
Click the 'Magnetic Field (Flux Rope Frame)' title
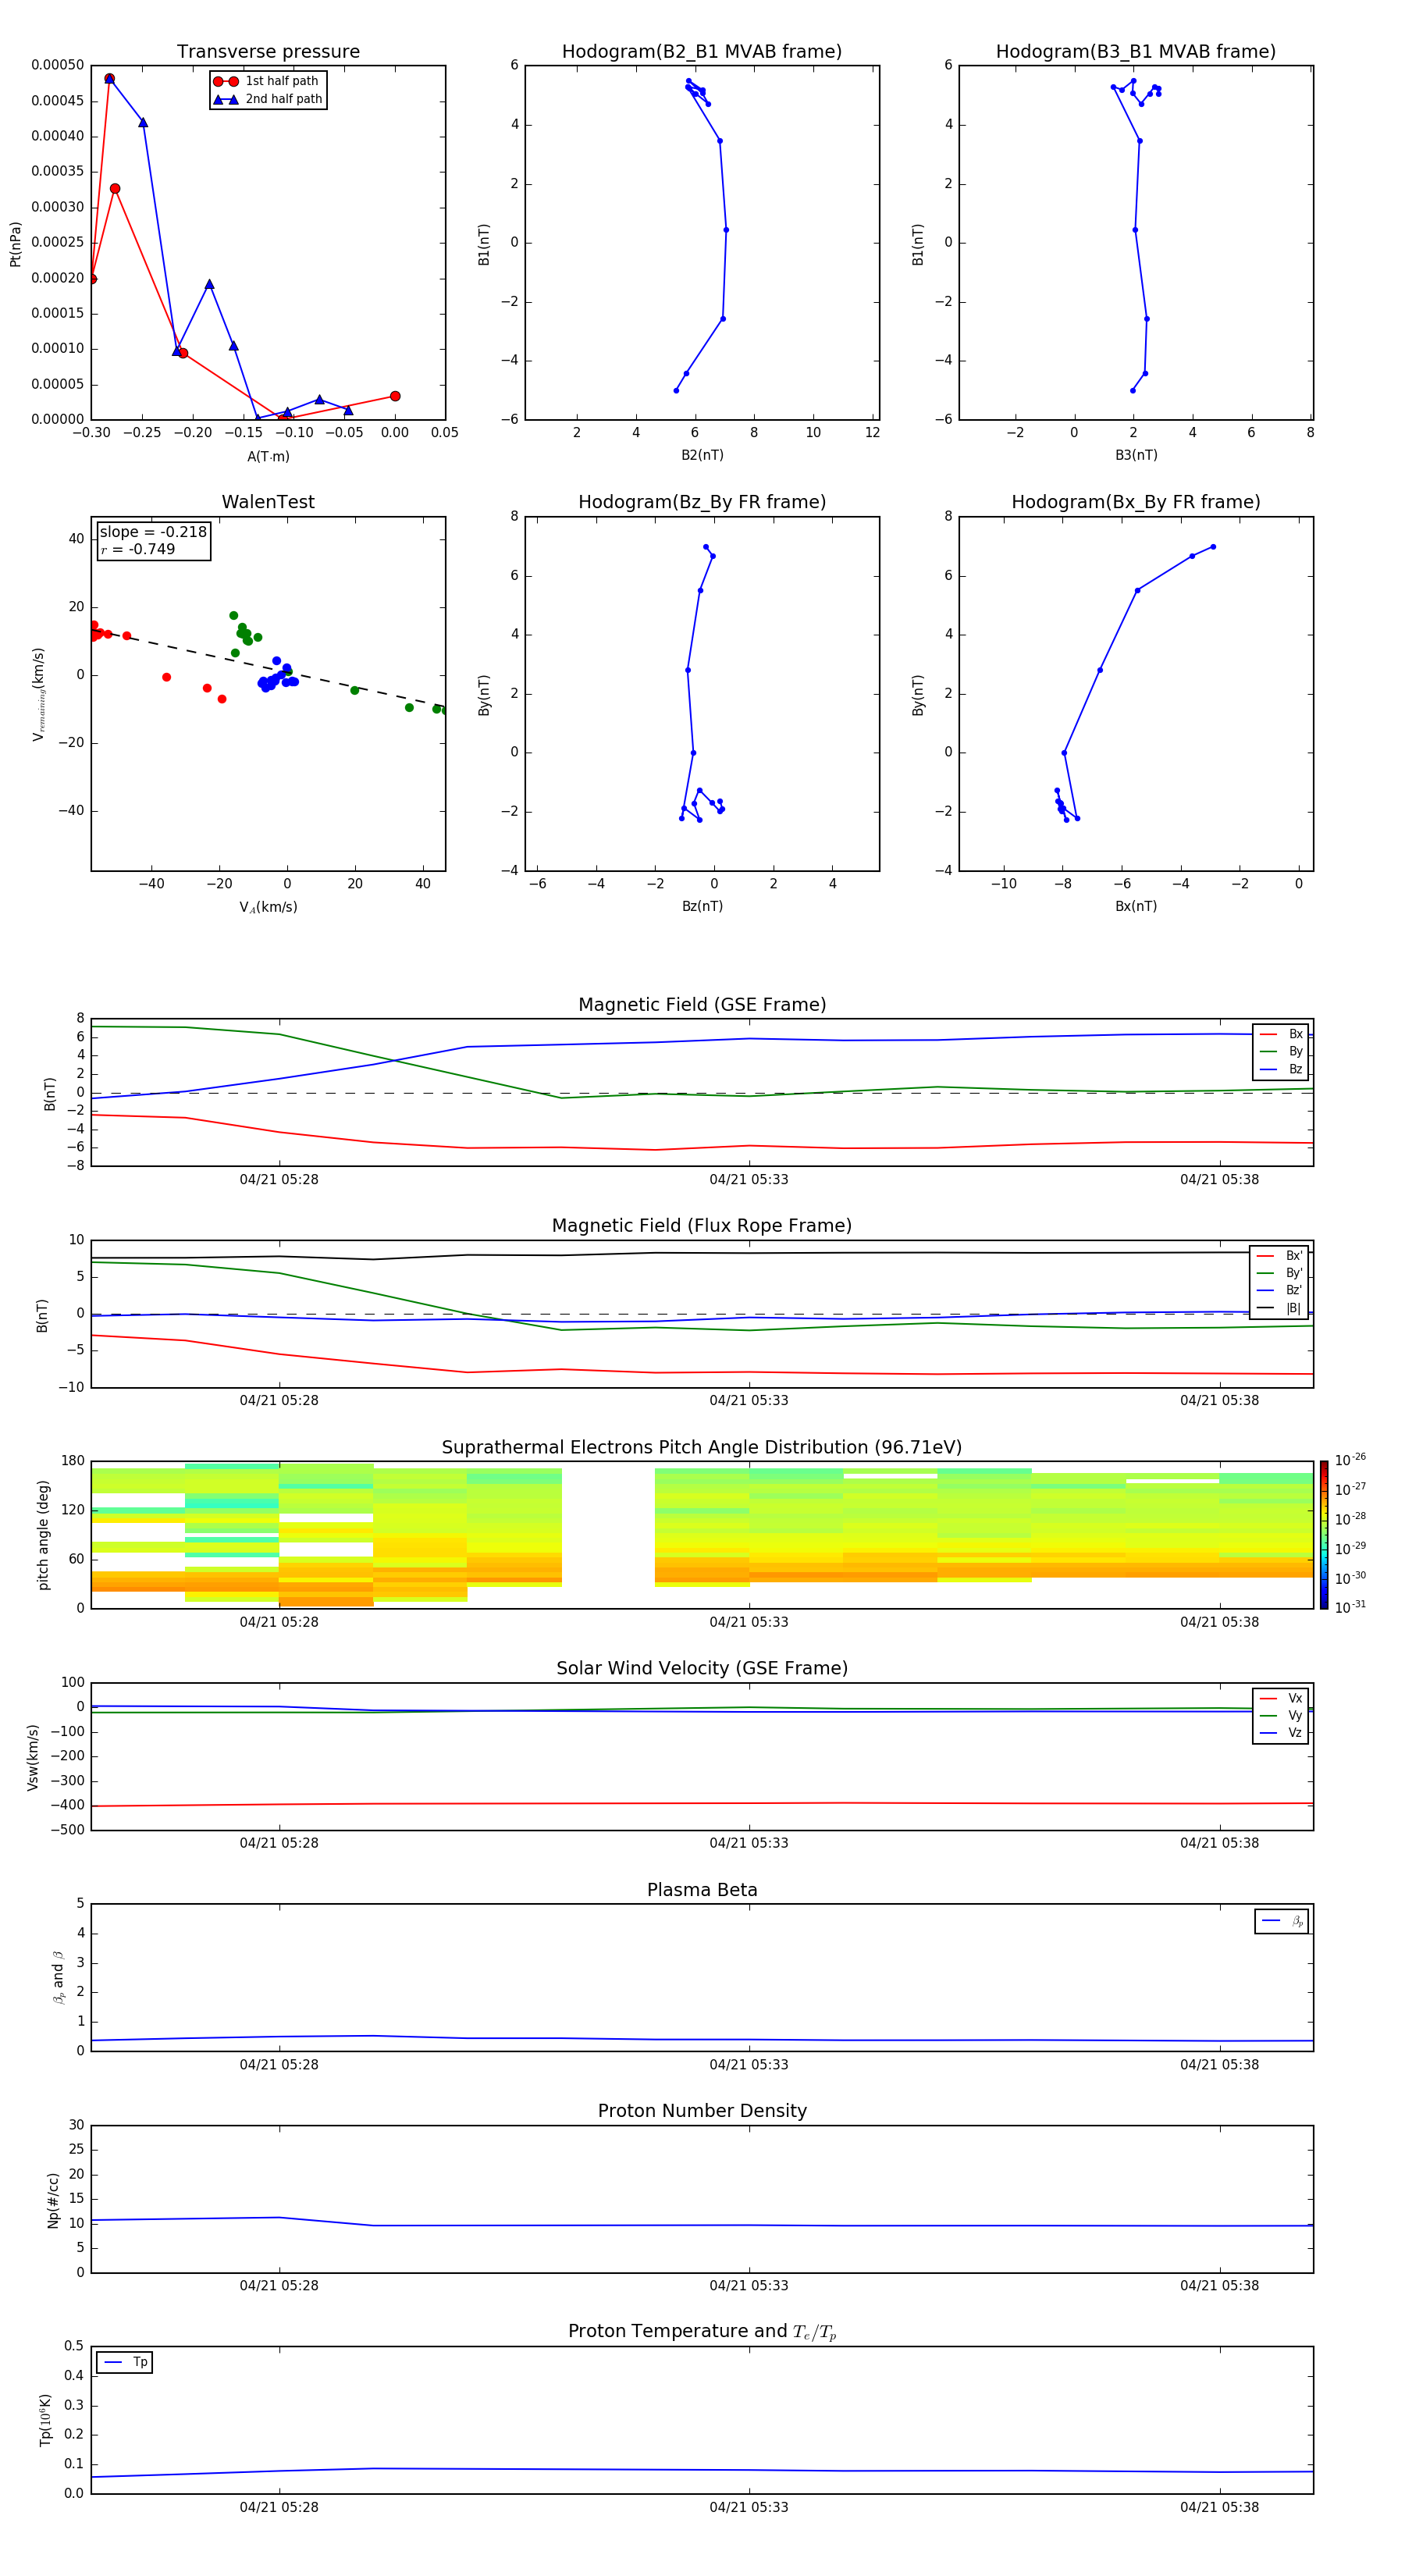[702, 1226]
